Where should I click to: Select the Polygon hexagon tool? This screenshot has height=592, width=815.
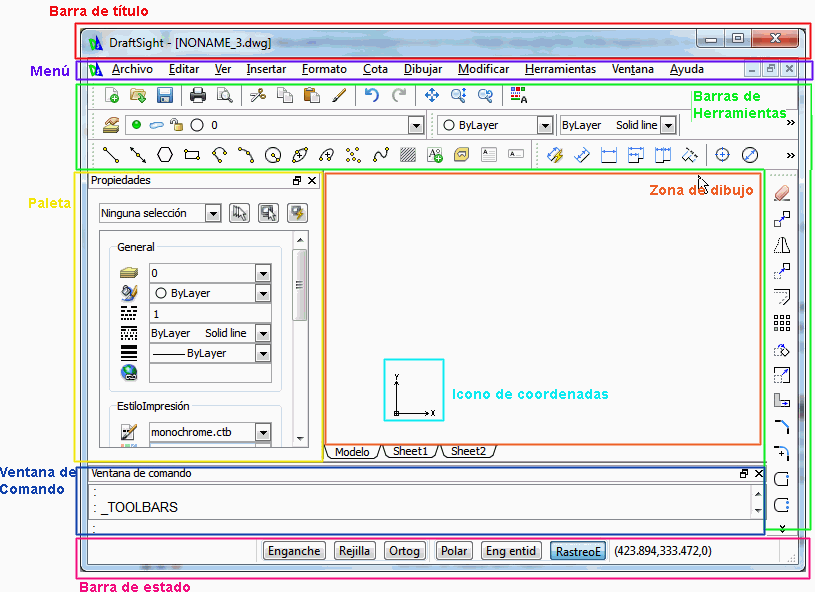coord(165,154)
